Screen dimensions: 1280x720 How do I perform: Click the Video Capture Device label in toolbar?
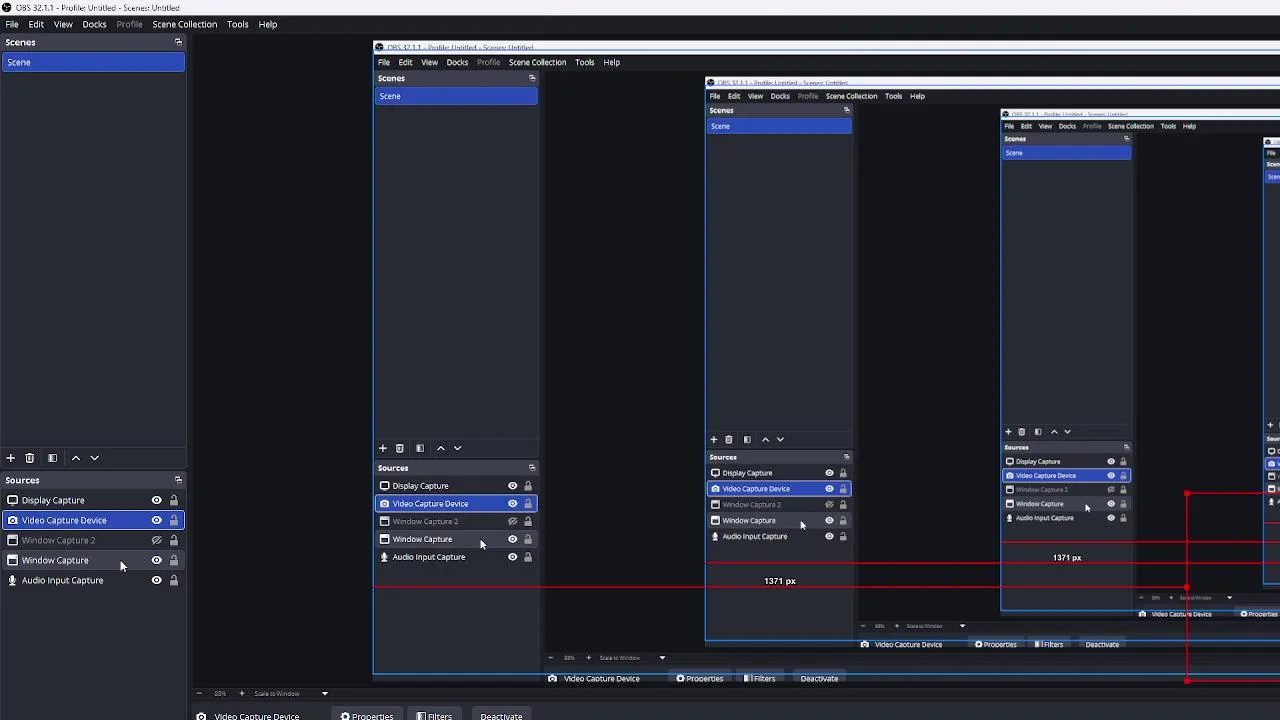click(x=256, y=716)
